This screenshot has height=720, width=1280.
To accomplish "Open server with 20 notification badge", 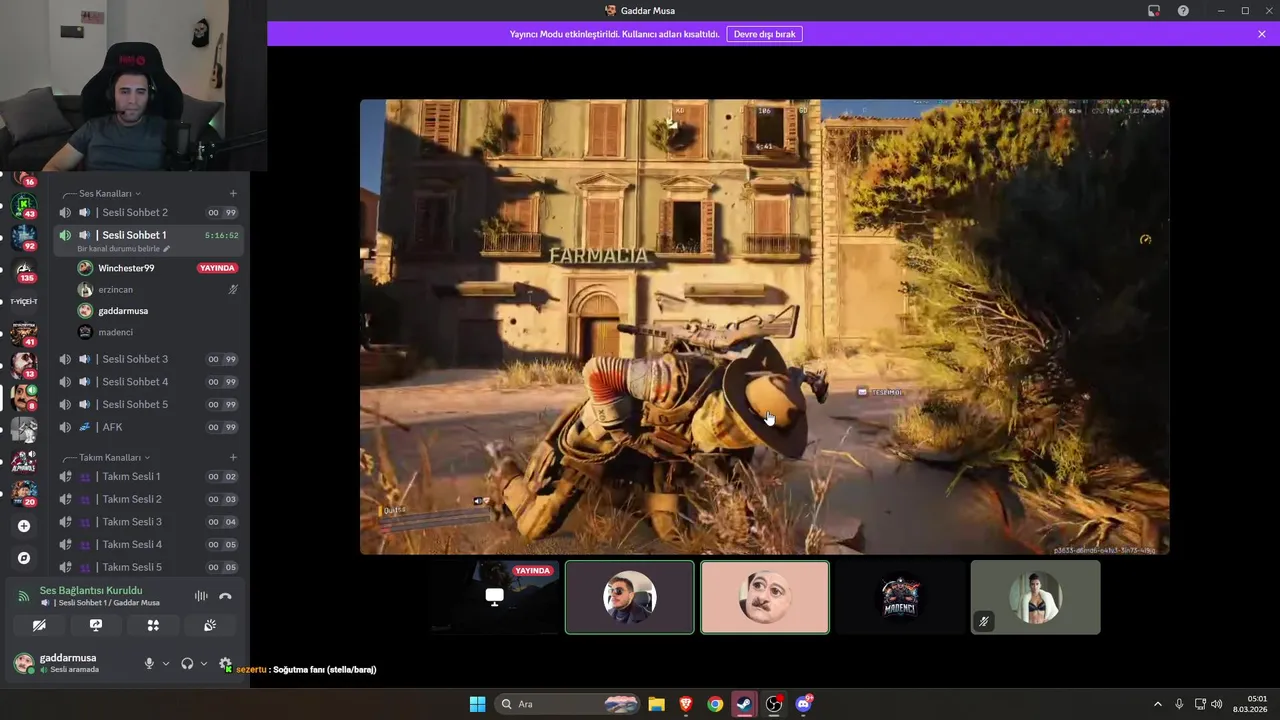I will (x=24, y=494).
